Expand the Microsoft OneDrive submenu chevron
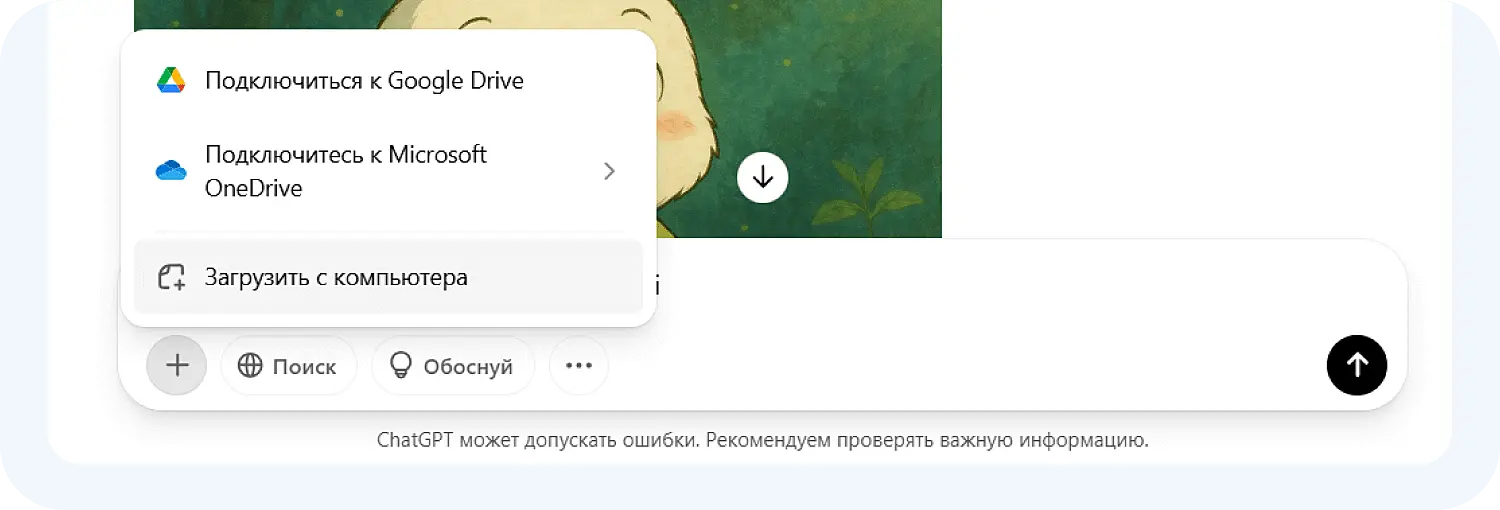The image size is (1500, 510). pyautogui.click(x=609, y=171)
